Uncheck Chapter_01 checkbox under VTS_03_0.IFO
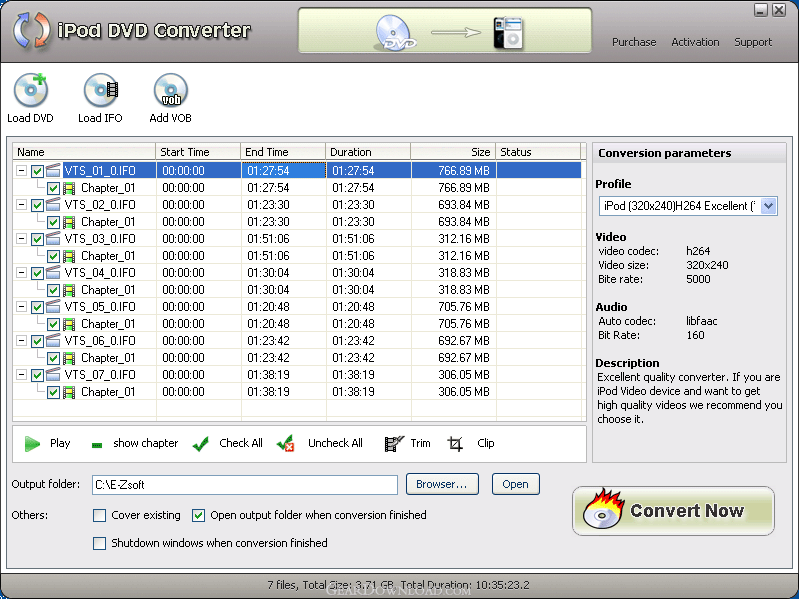The image size is (799, 599). click(54, 256)
